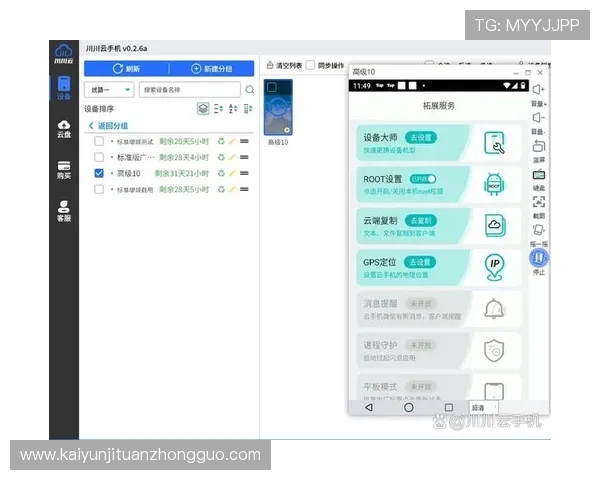The width and height of the screenshot is (600, 480).
Task: Open the 超清 quality dropdown
Action: click(x=484, y=408)
